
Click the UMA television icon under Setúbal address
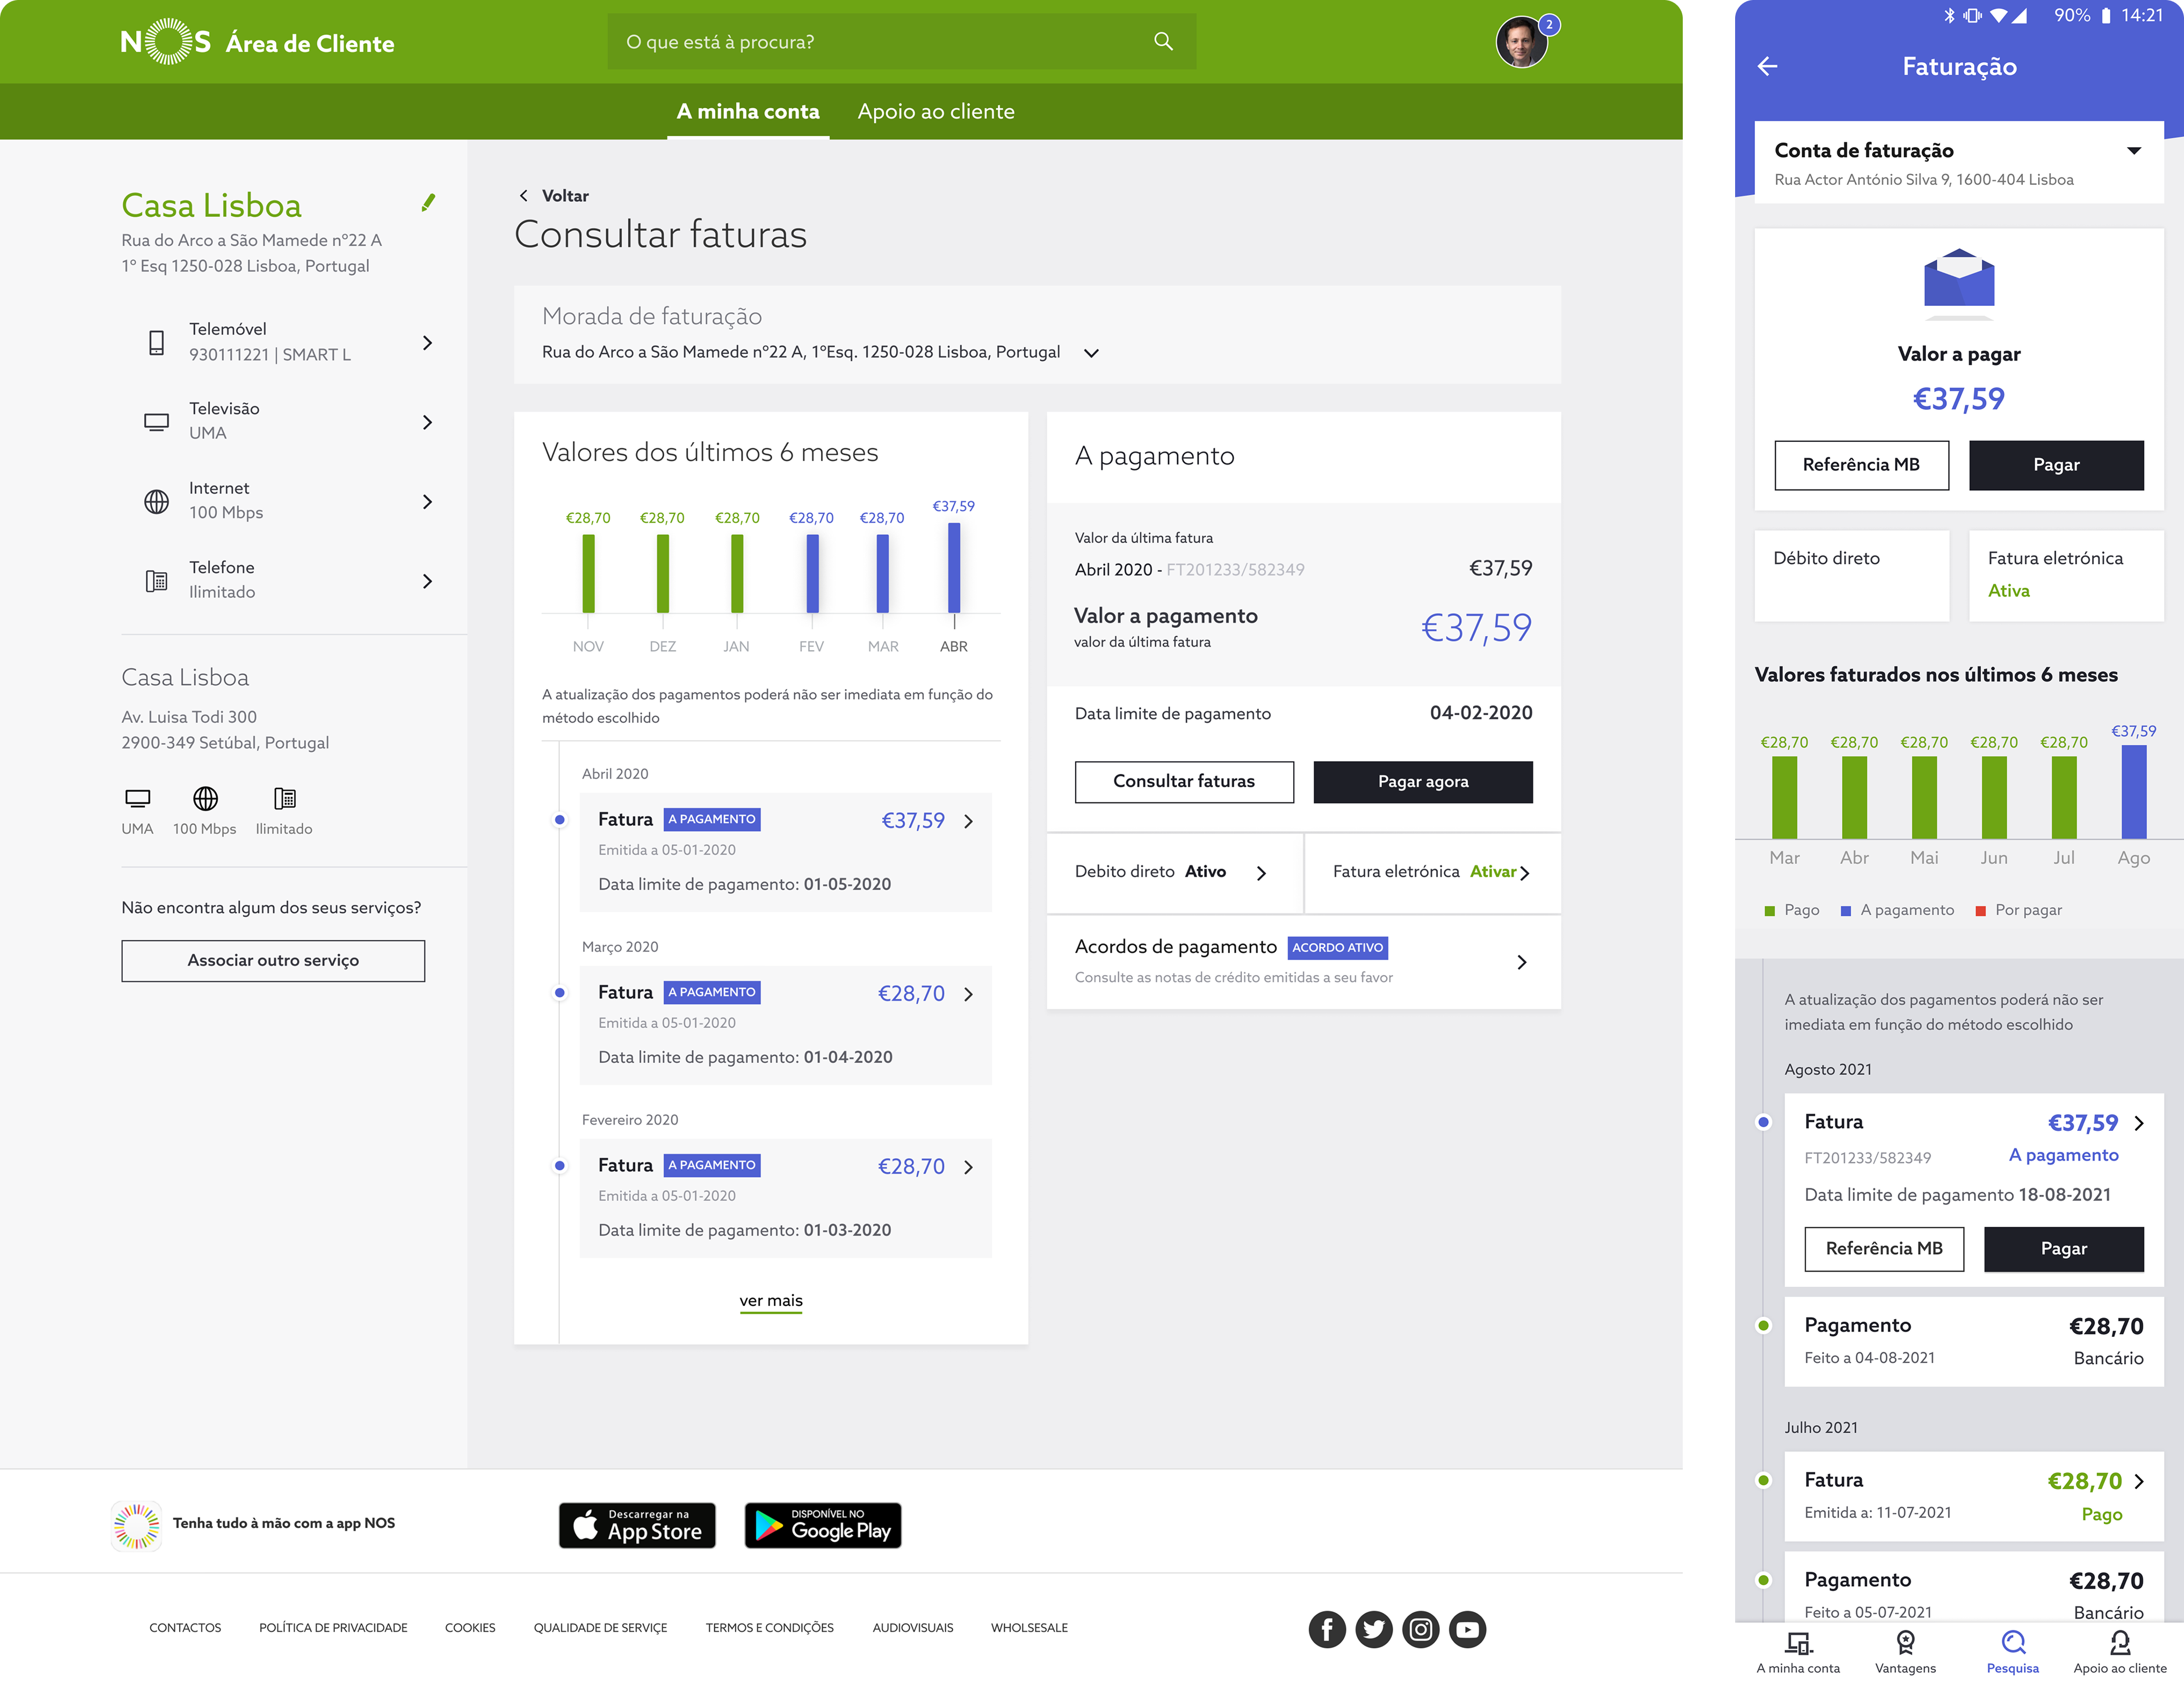137,798
